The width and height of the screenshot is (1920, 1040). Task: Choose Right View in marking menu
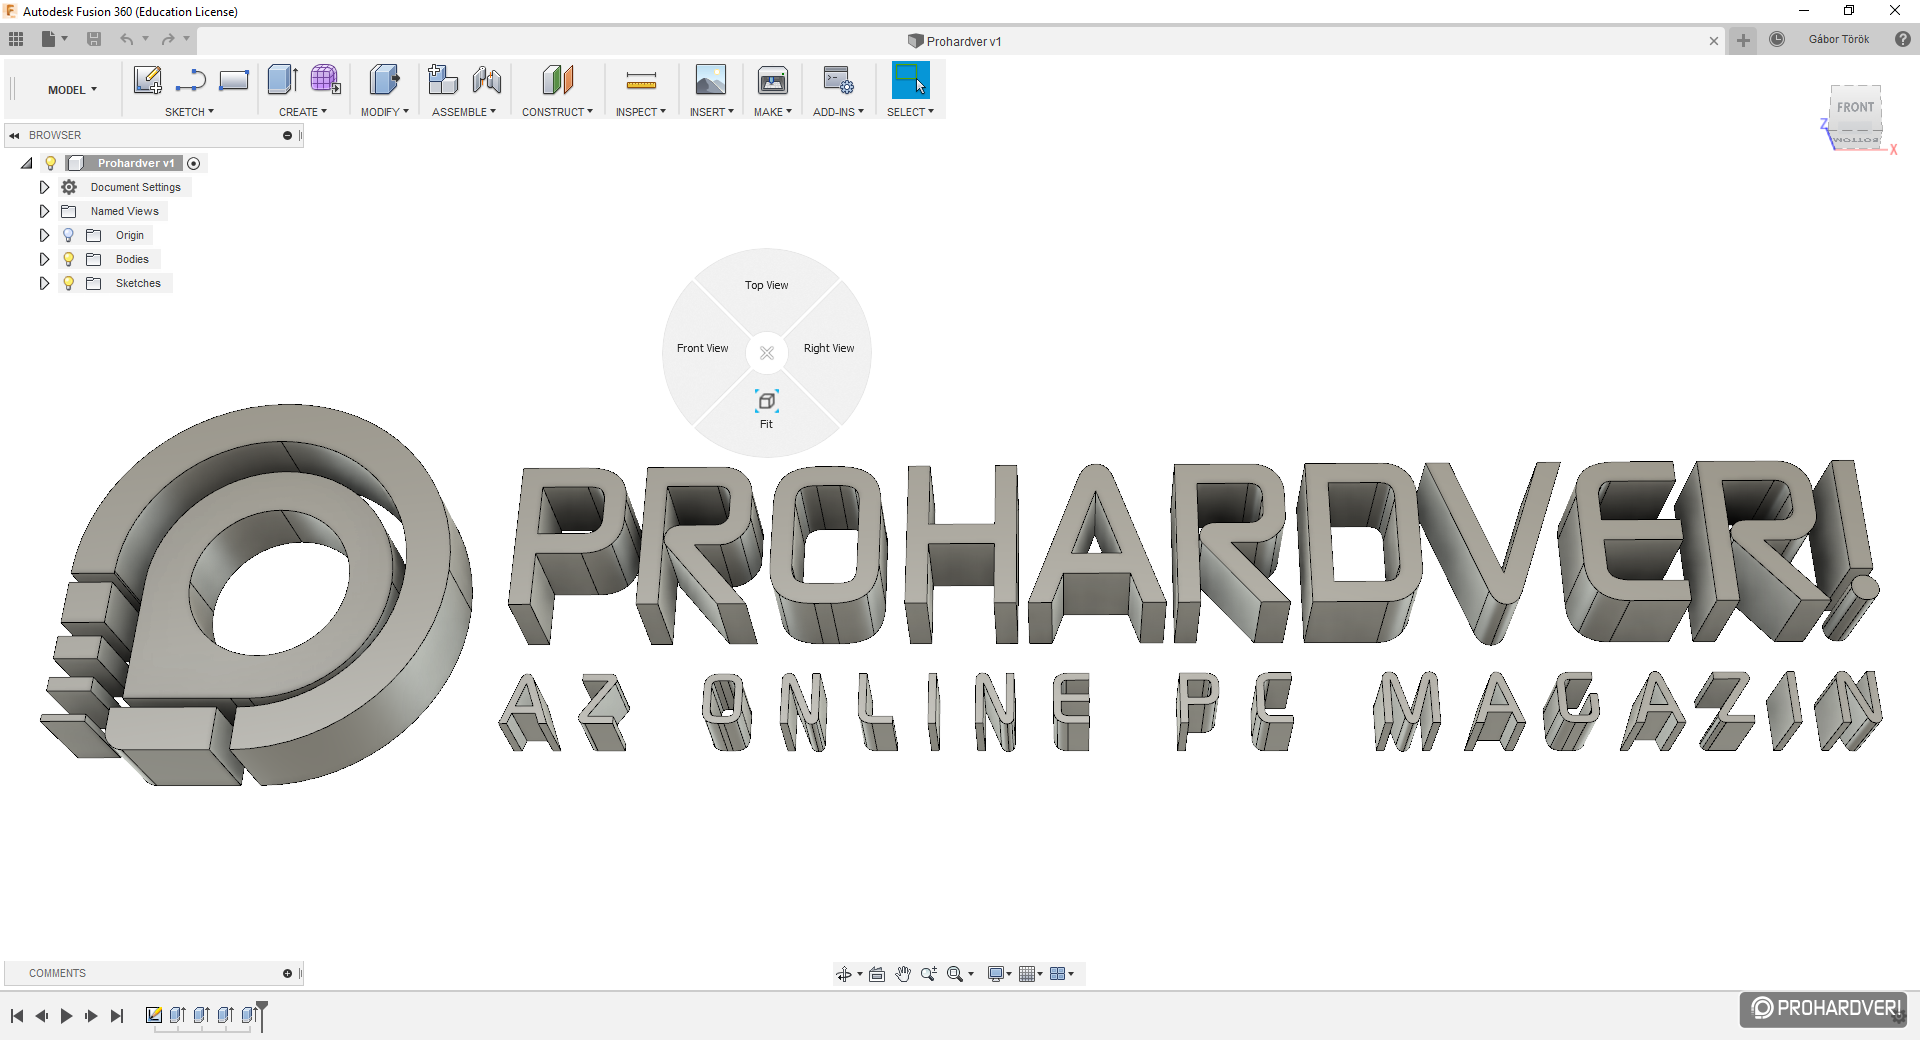829,349
